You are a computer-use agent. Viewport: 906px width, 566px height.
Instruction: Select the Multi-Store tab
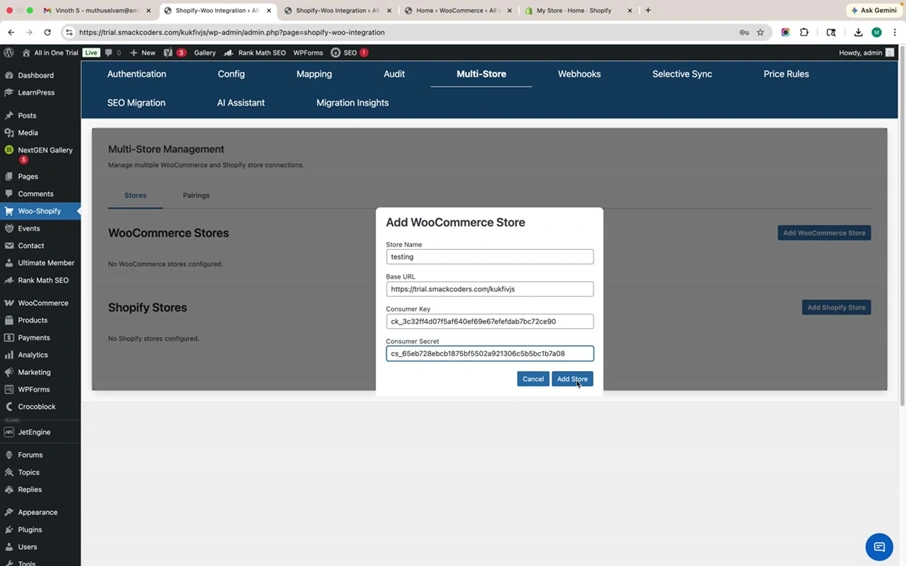(x=481, y=74)
